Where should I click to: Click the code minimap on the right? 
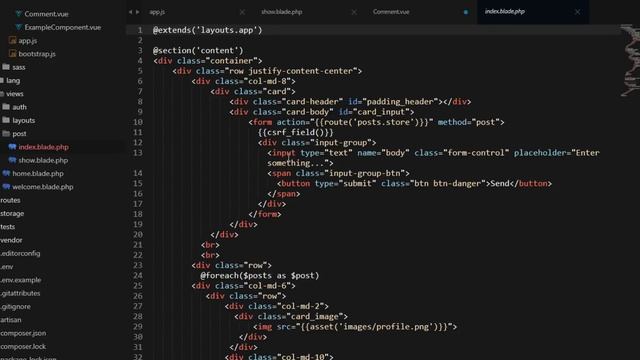630,60
